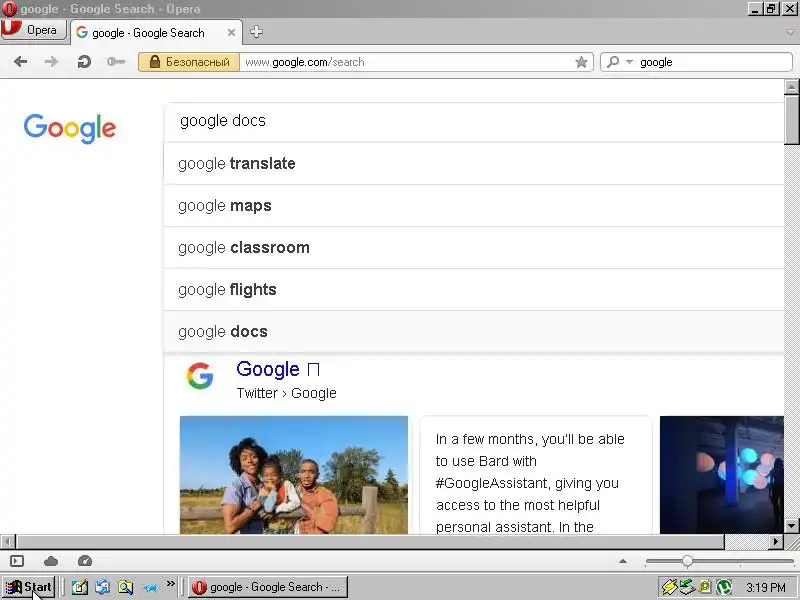Viewport: 800px width, 600px height.
Task: Click the Opera Link cloud icon
Action: (x=51, y=561)
